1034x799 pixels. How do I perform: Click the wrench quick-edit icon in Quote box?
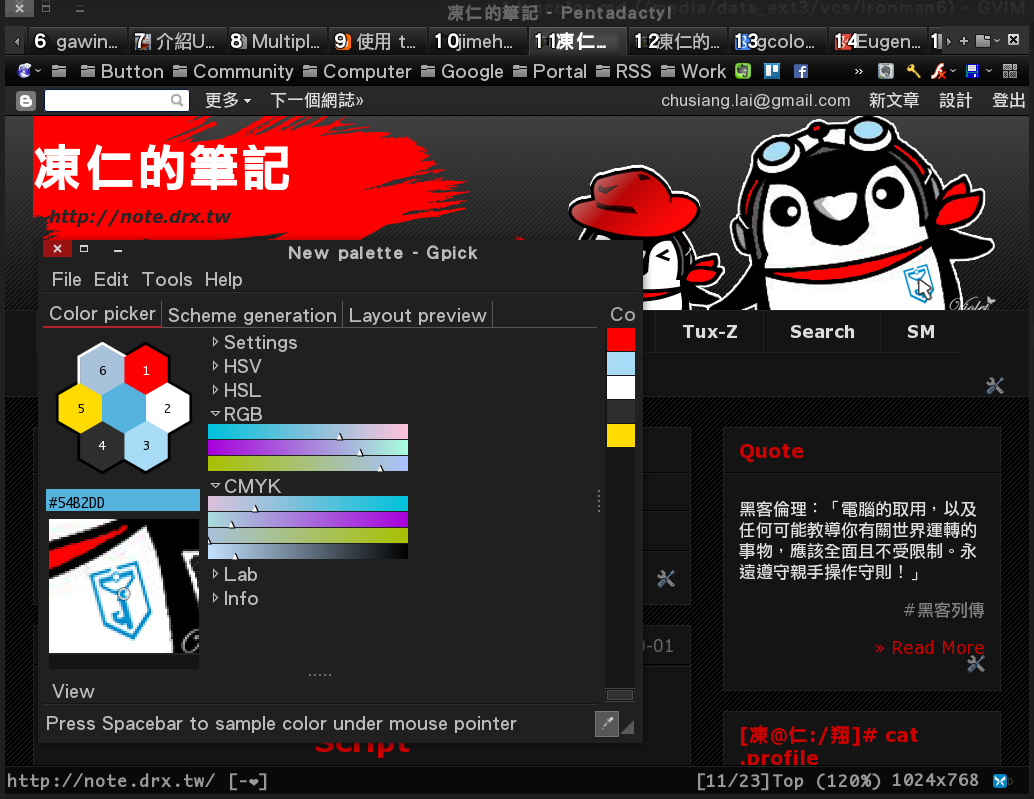975,663
